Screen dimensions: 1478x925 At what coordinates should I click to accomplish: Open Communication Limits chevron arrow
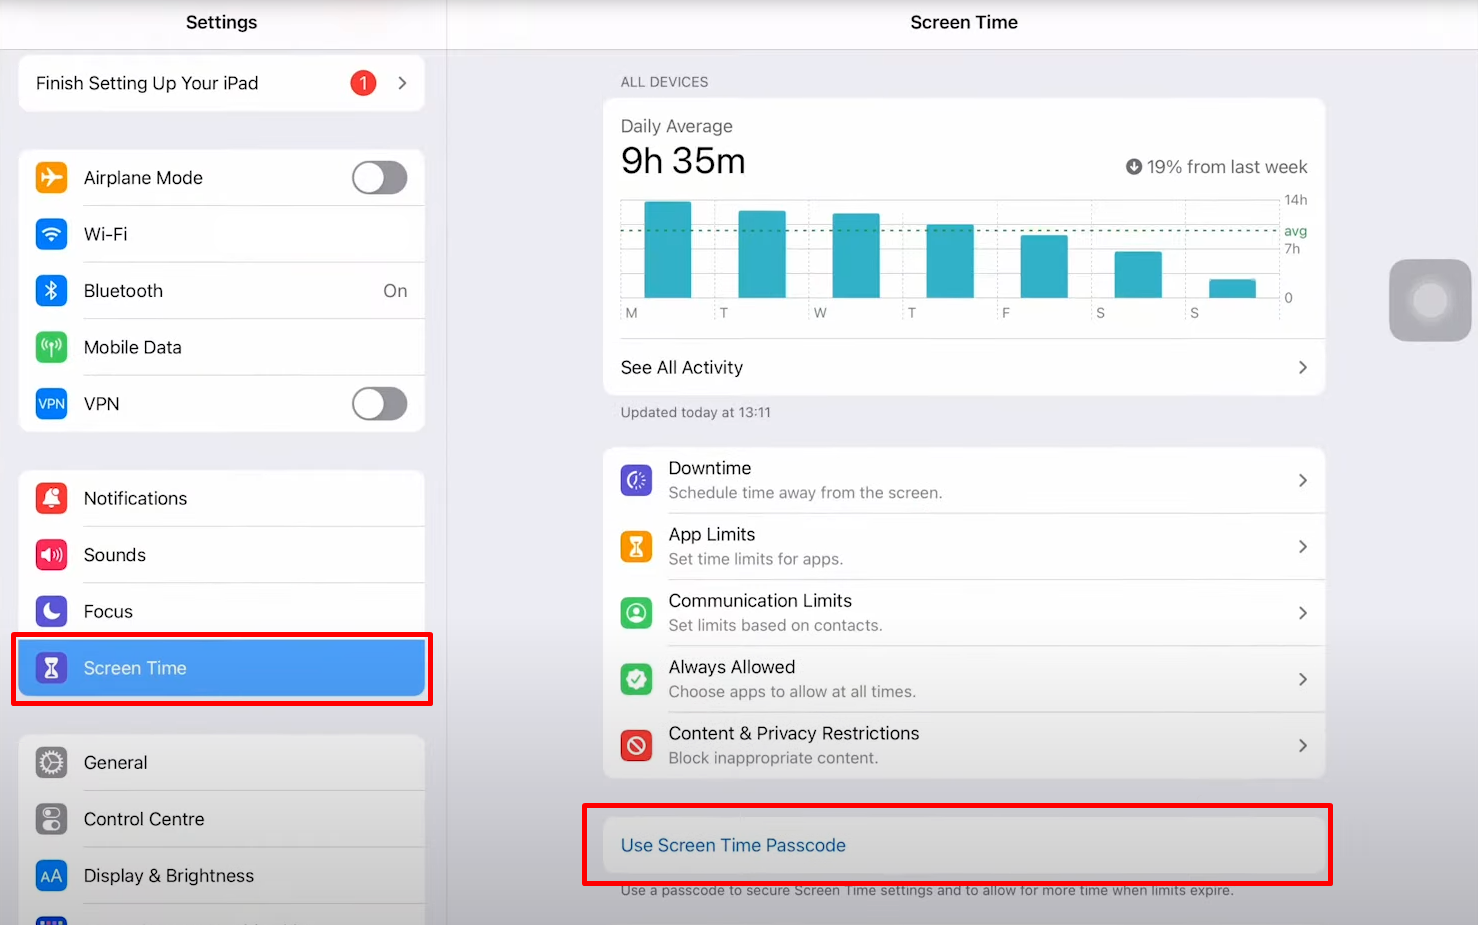coord(1302,613)
